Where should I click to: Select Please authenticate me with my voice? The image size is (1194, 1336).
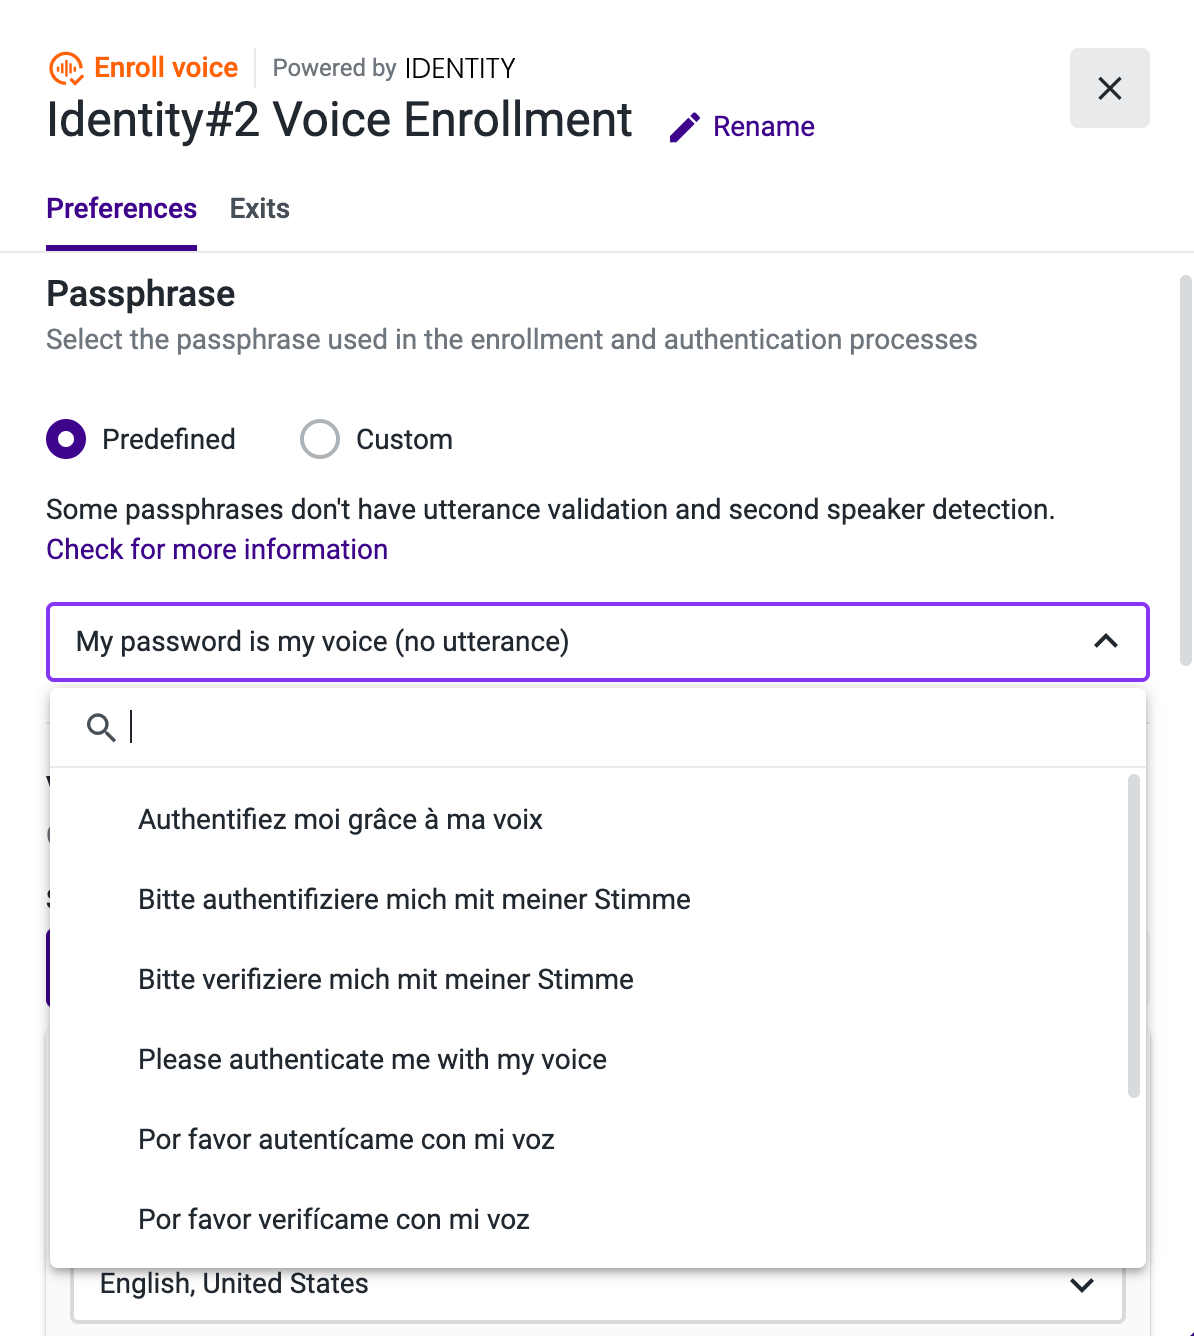[x=372, y=1059]
